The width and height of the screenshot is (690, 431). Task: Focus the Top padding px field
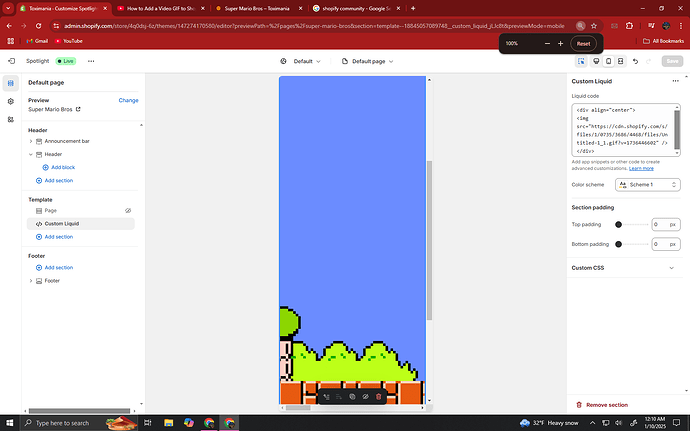point(665,225)
